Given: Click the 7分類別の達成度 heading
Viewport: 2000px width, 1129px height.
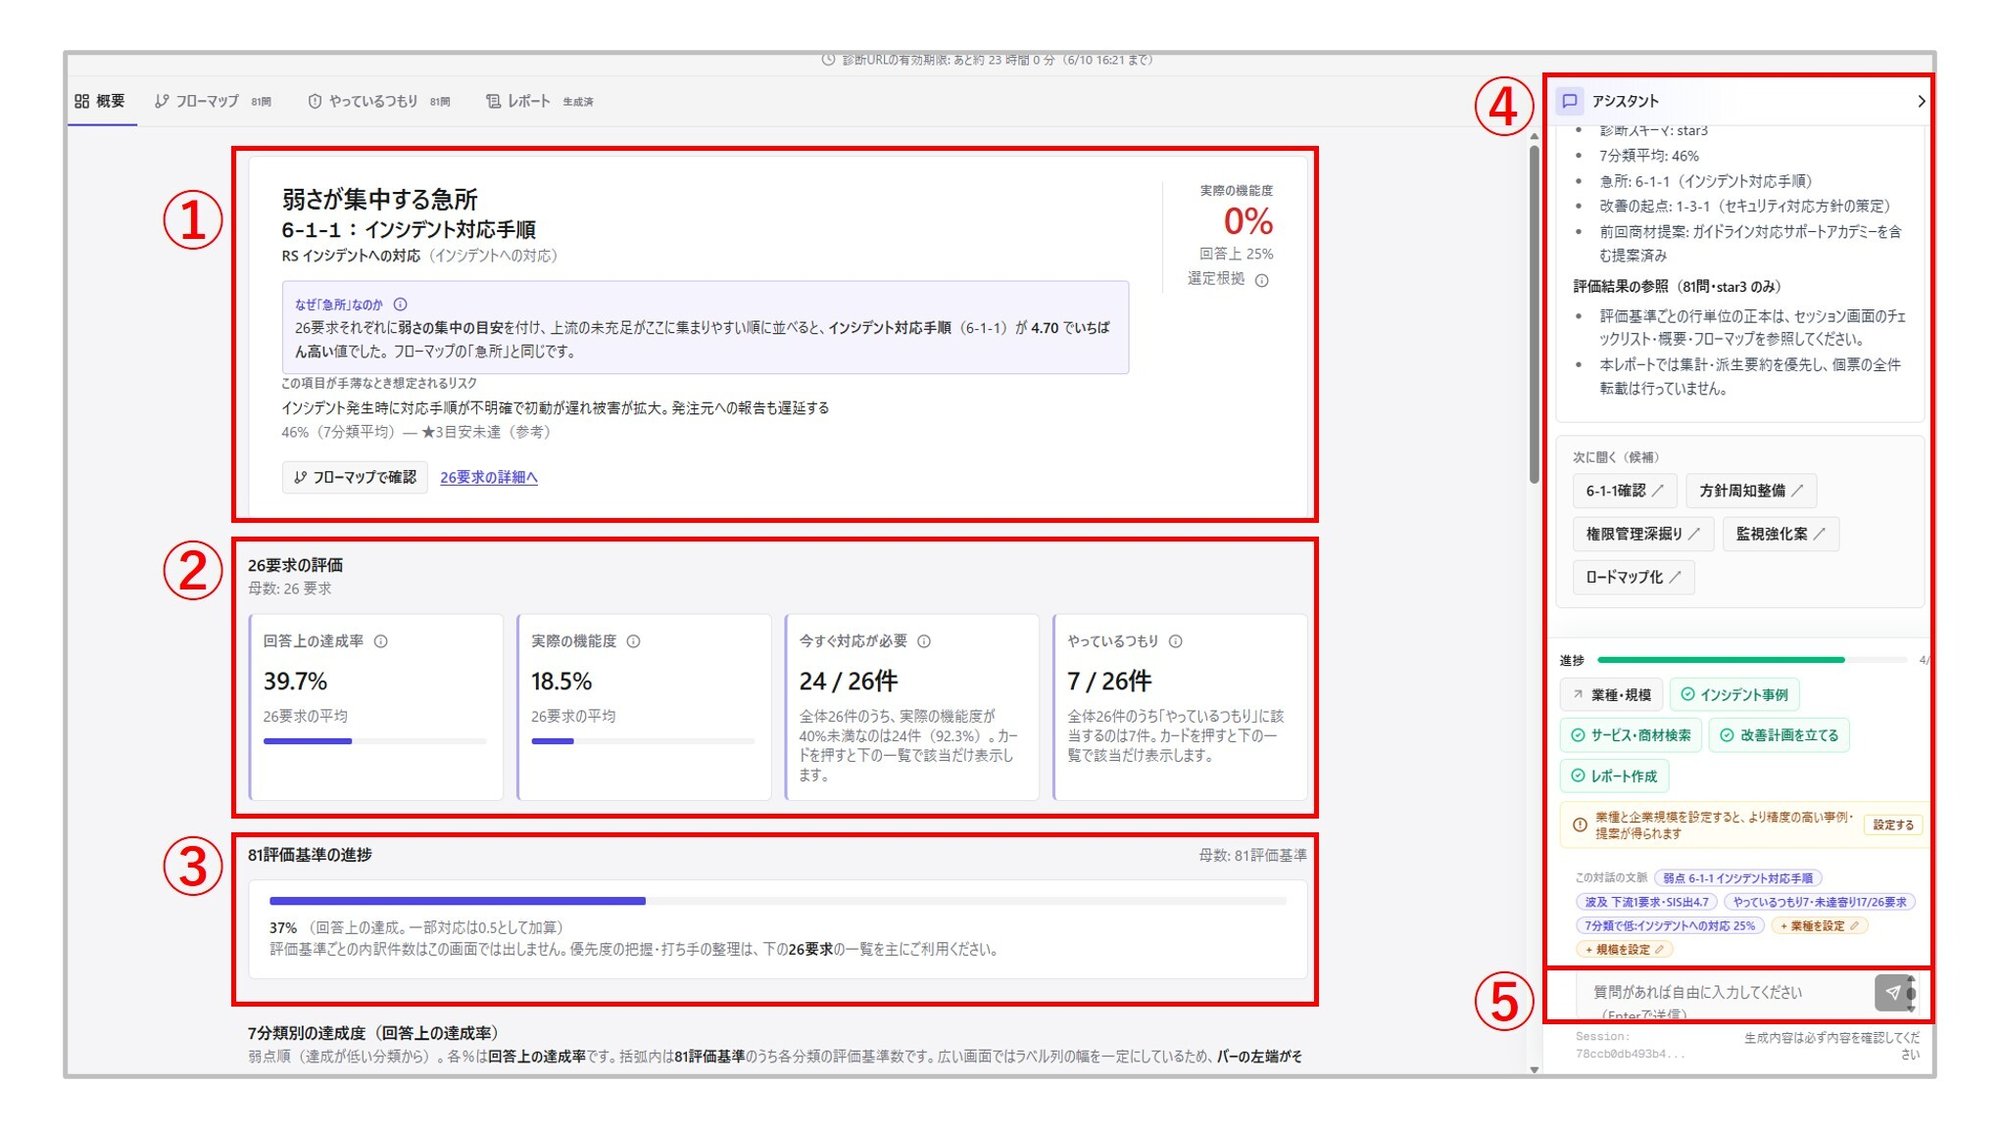Looking at the screenshot, I should coord(373,1033).
